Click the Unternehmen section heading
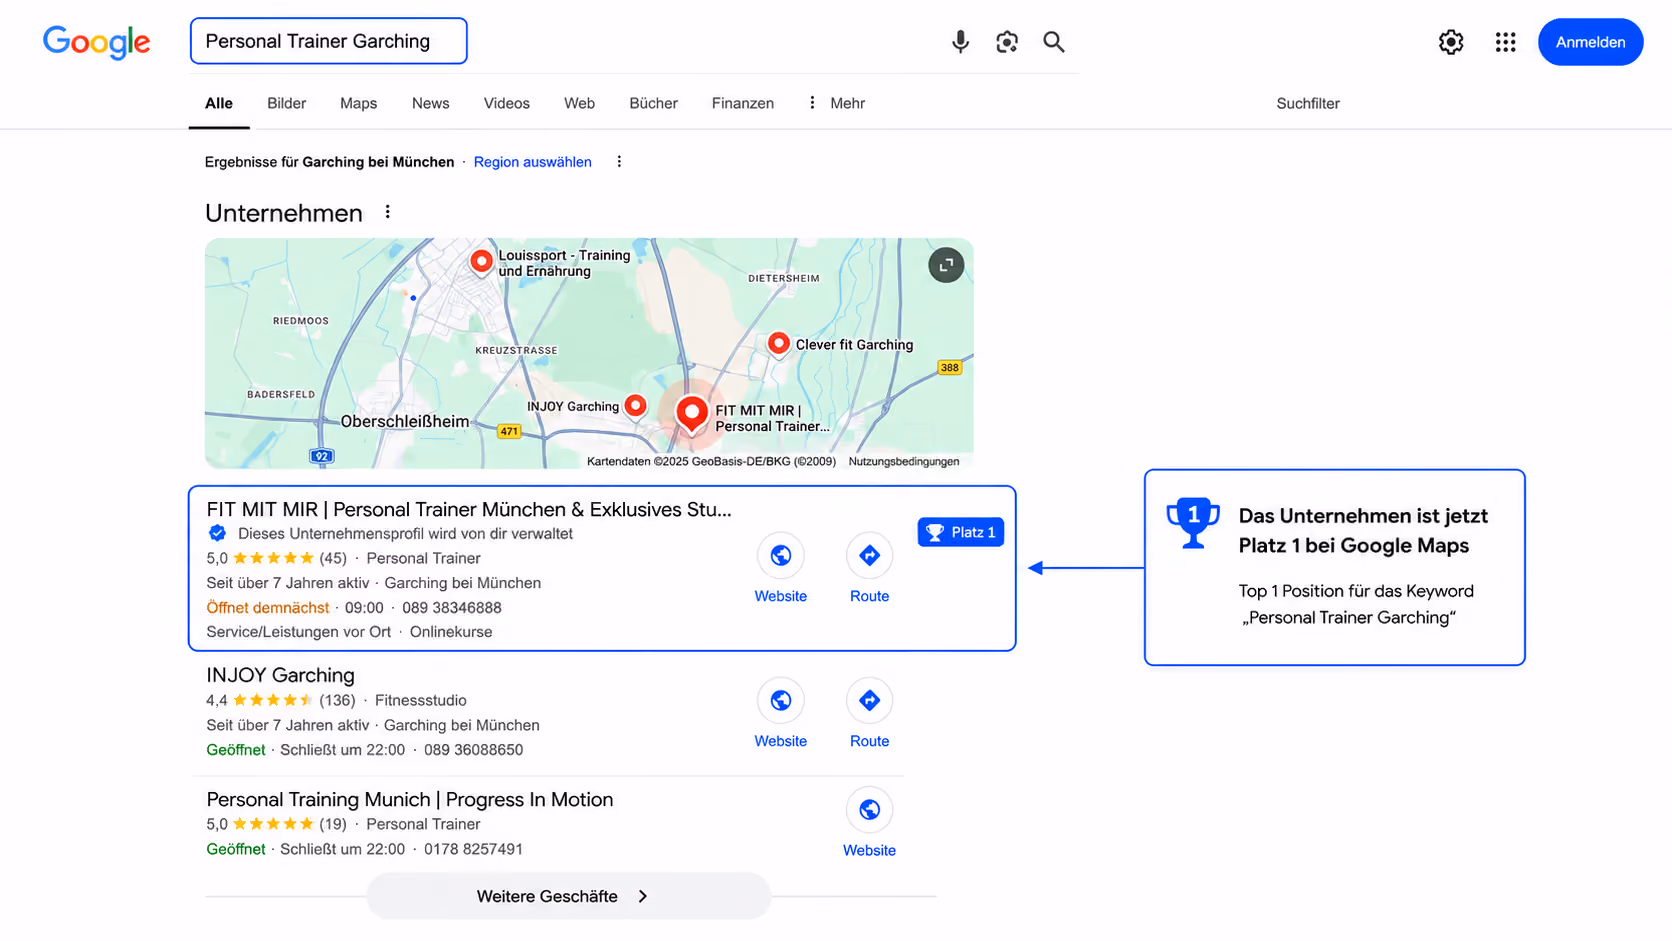Screen dimensions: 1672x941 pos(284,213)
